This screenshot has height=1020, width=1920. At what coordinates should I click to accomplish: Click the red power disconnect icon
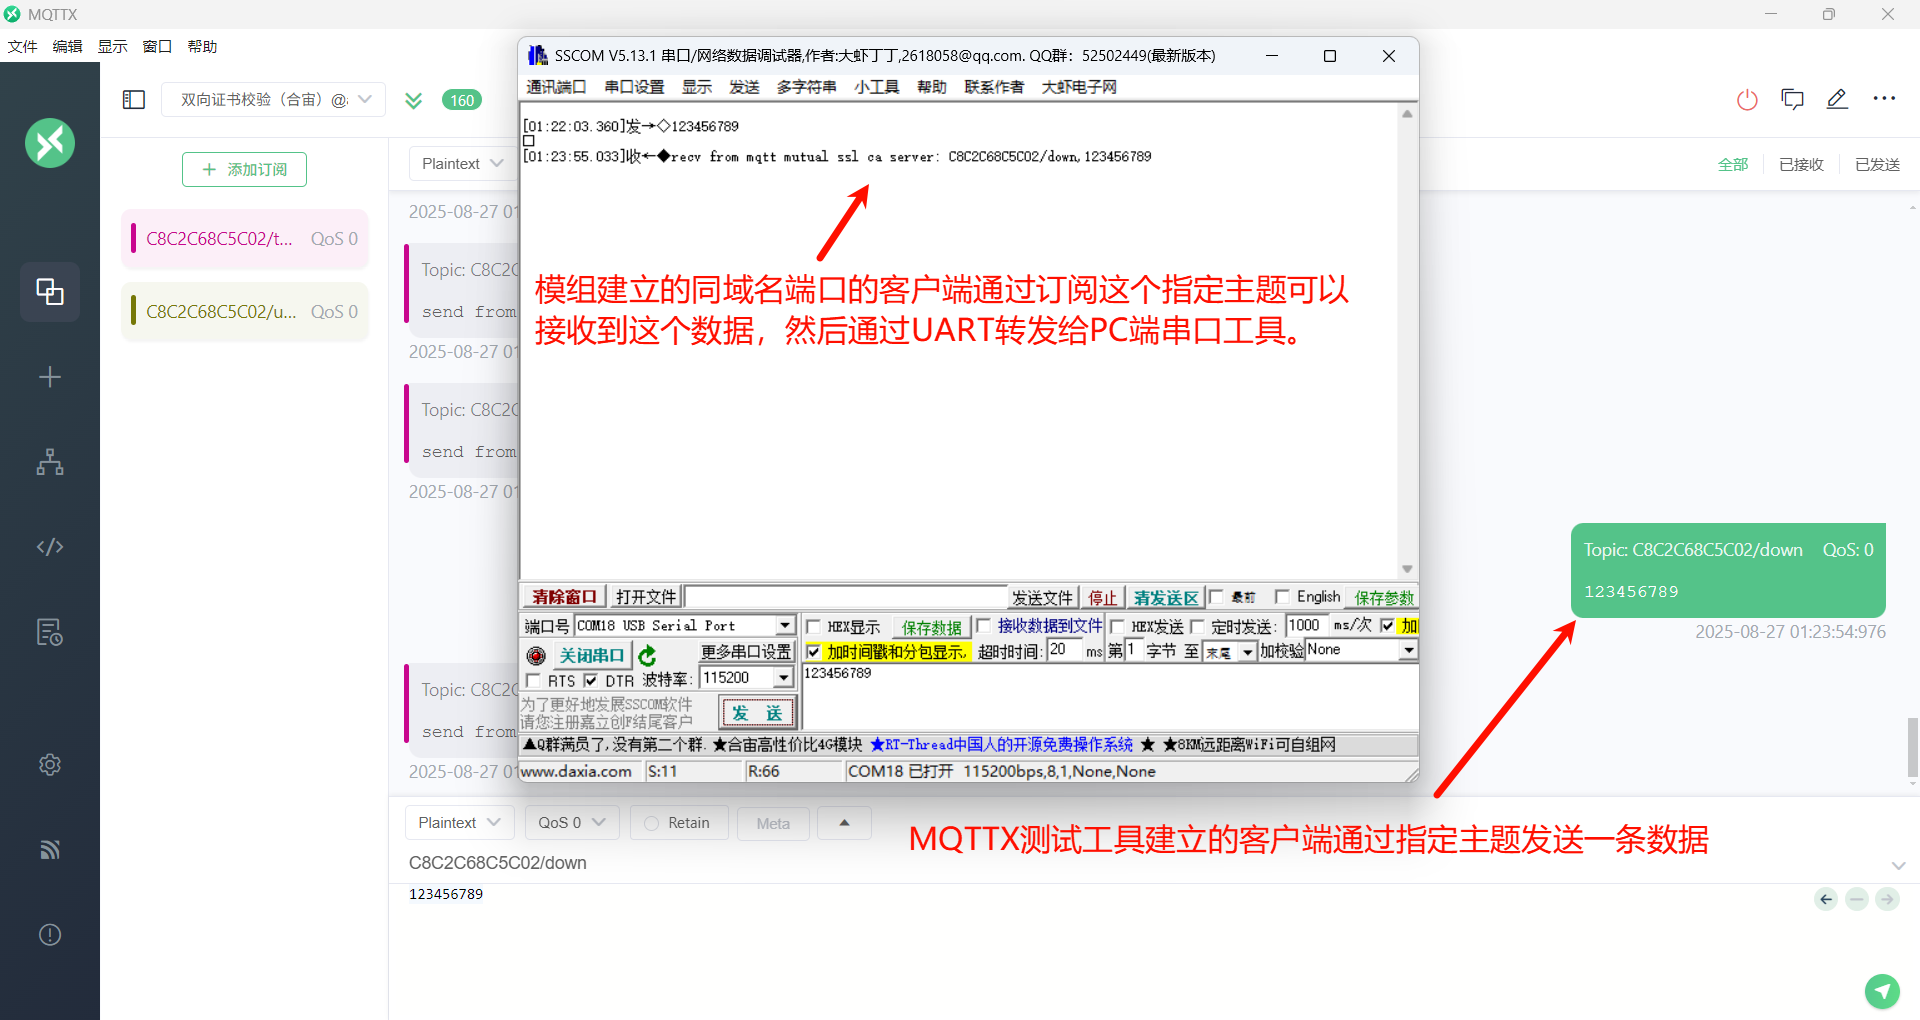1747,99
